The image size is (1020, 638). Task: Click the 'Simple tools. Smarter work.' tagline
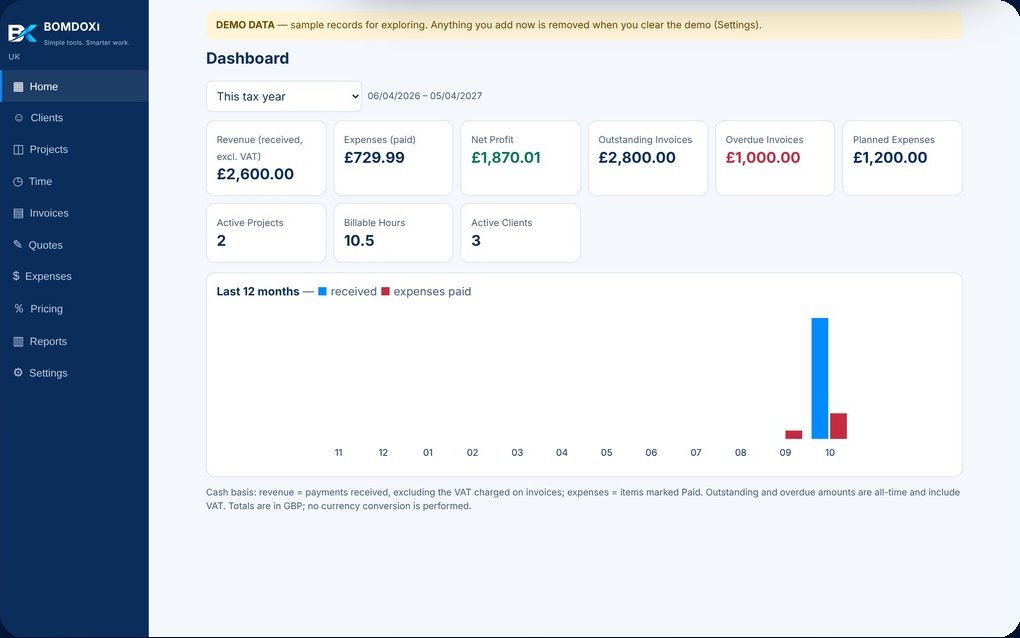click(87, 43)
